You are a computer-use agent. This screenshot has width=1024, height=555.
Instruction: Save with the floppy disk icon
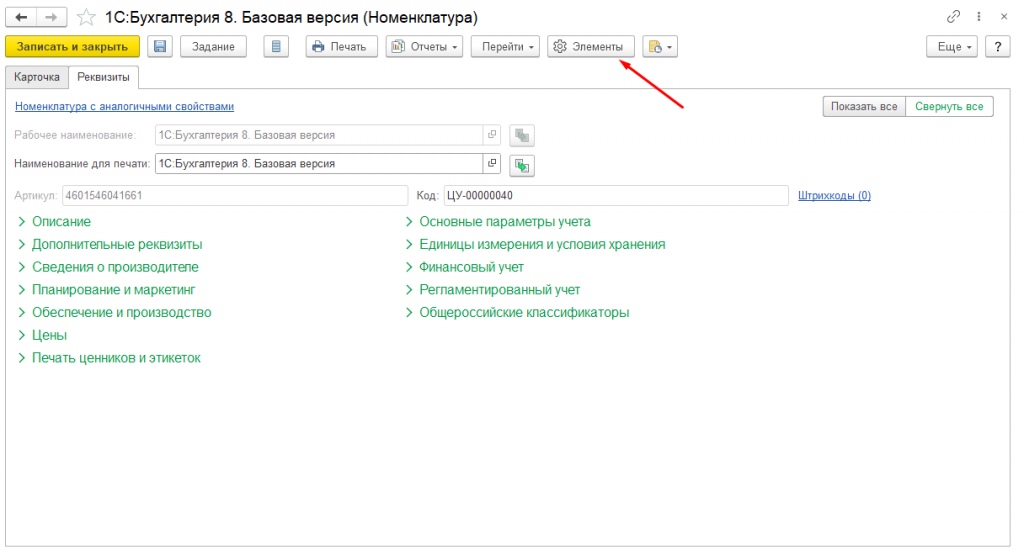pos(160,47)
